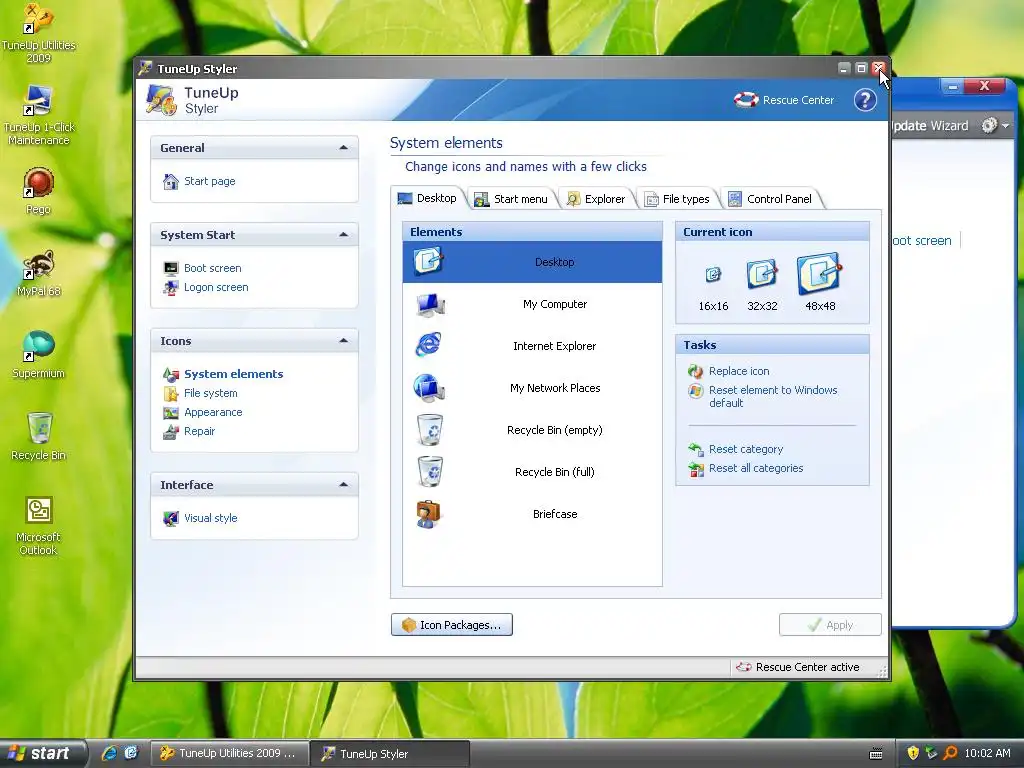Click the Start page house icon
Image resolution: width=1024 pixels, height=768 pixels.
click(x=170, y=182)
